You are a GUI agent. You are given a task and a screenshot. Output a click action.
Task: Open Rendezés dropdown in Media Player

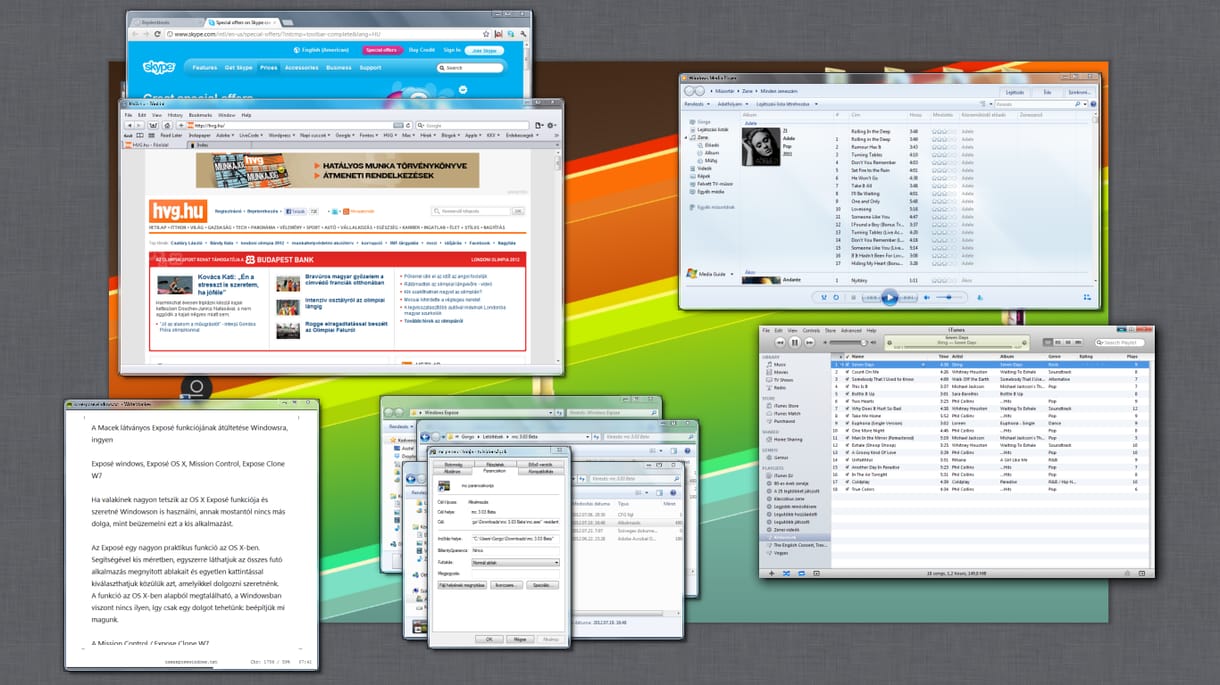(697, 104)
